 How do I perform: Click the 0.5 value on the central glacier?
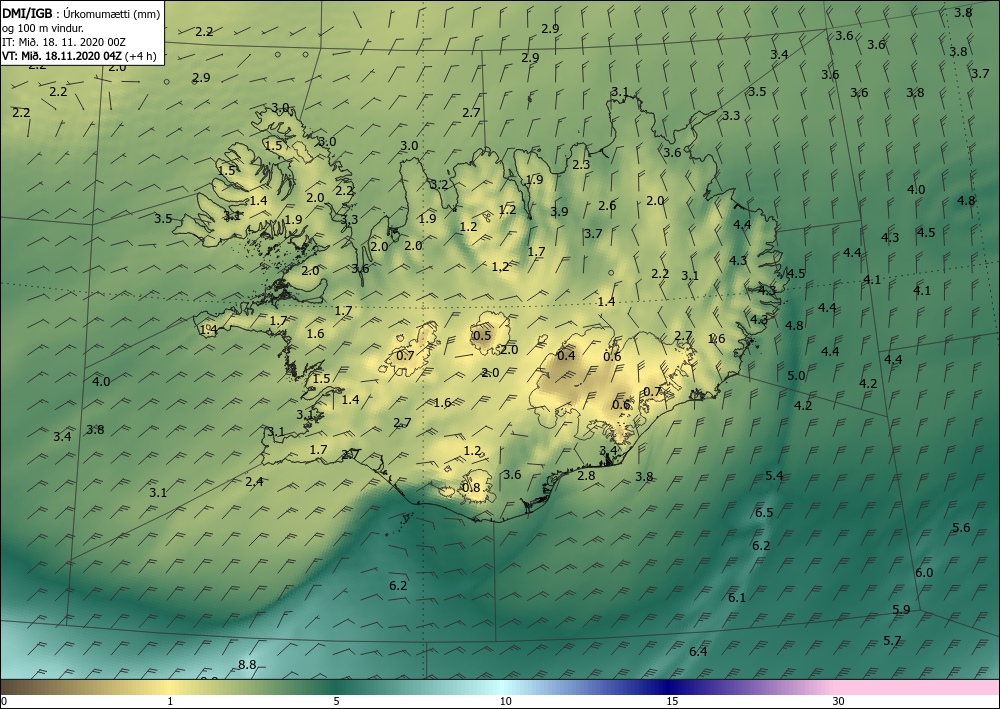pyautogui.click(x=482, y=335)
